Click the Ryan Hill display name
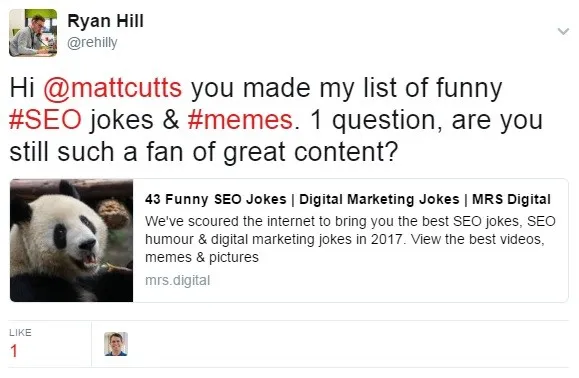579x378 pixels. point(105,21)
